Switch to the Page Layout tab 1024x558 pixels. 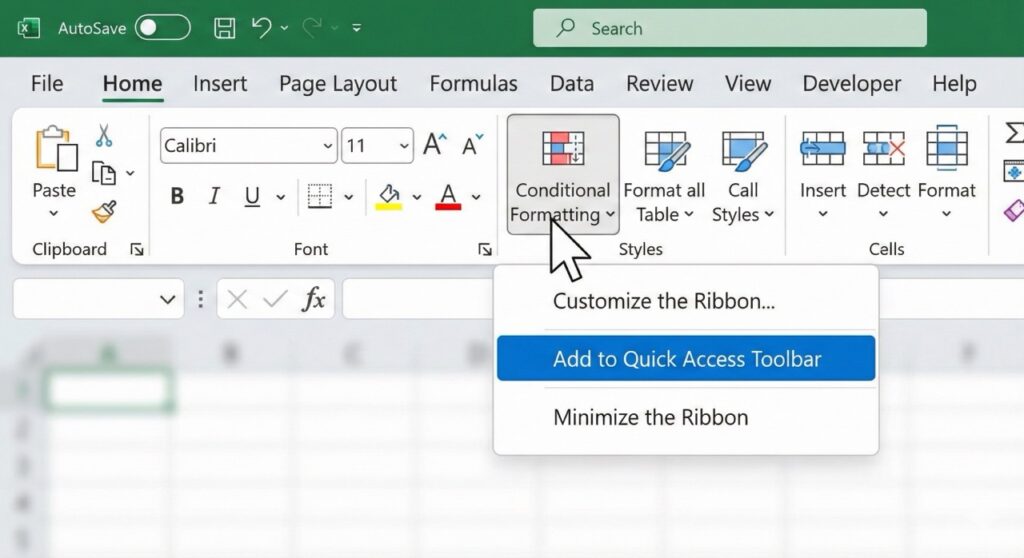click(337, 84)
